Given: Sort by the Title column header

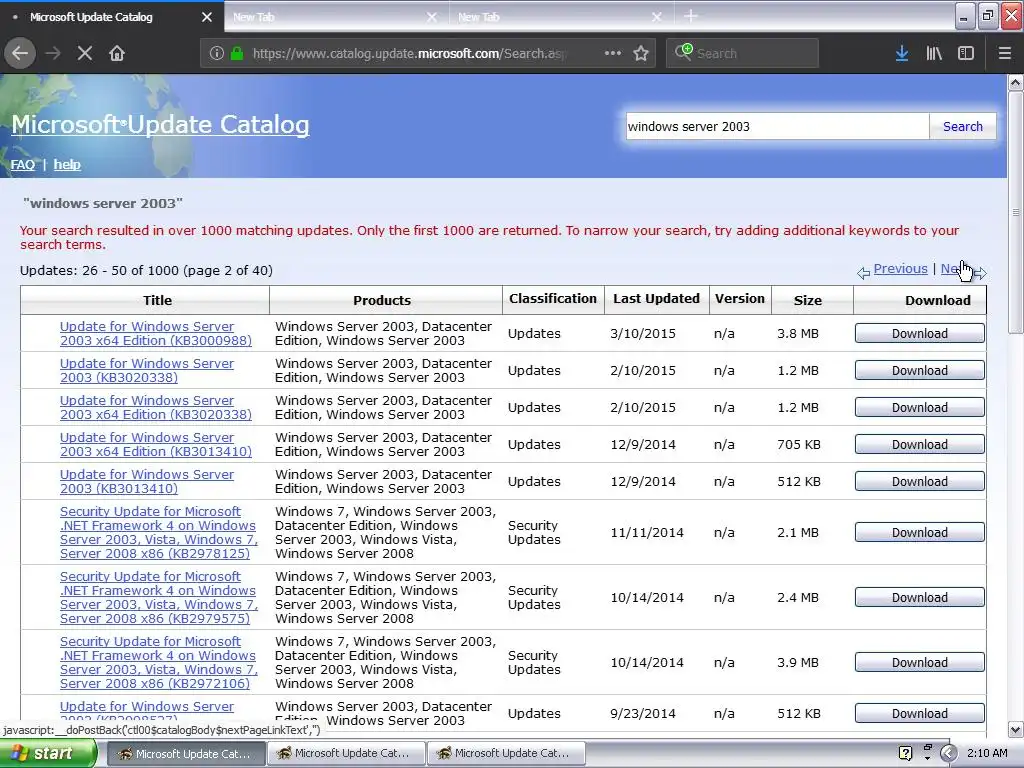Looking at the screenshot, I should [157, 300].
